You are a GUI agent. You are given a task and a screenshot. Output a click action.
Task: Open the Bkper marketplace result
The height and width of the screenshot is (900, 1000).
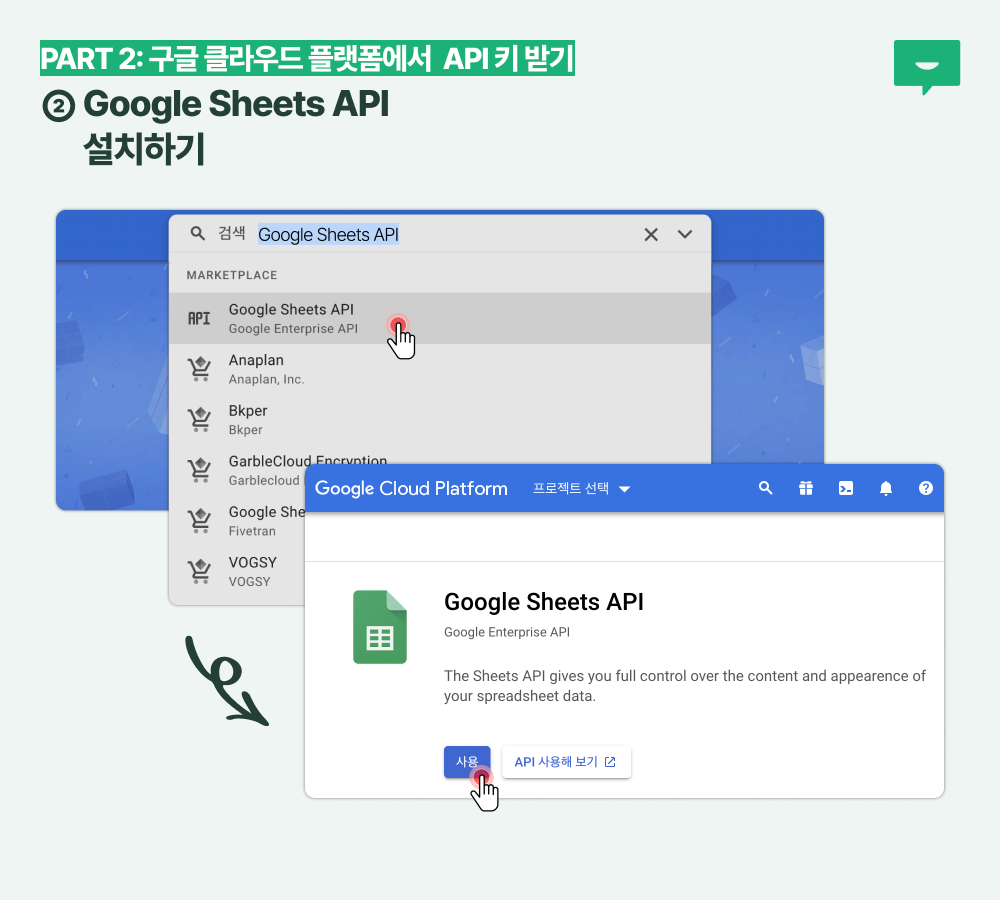(439, 420)
